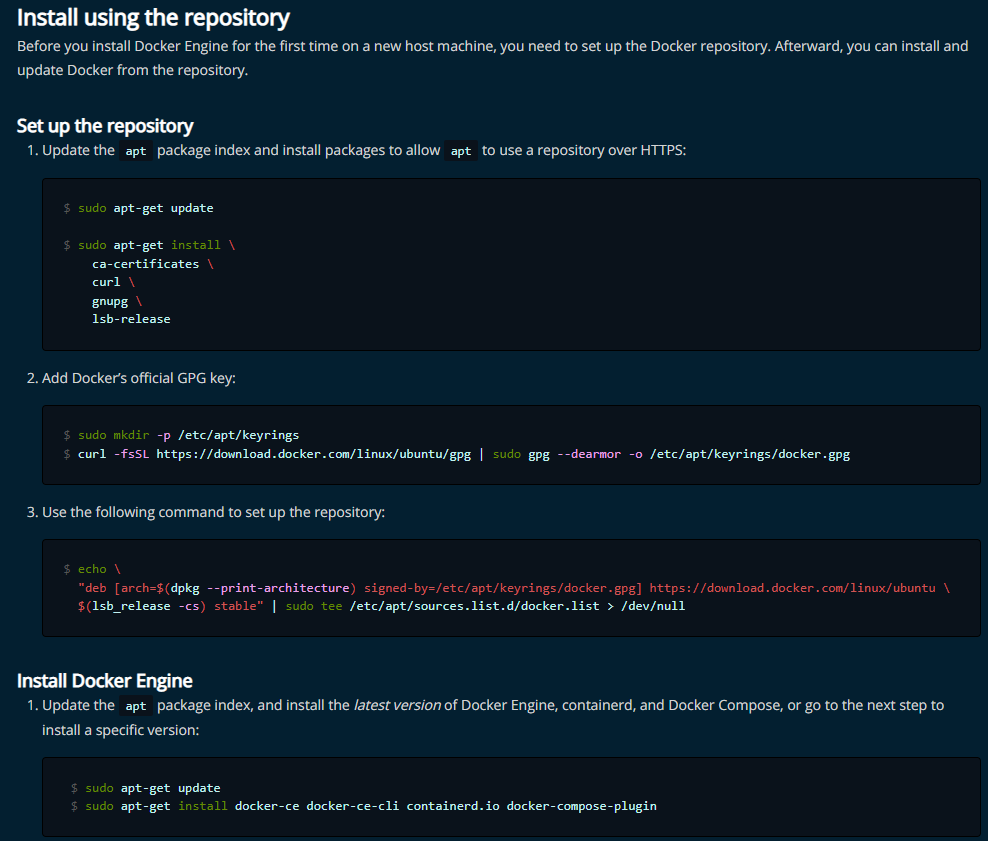Click the inline 'apt' code under Install Docker Engine
This screenshot has height=841, width=988.
[x=135, y=706]
